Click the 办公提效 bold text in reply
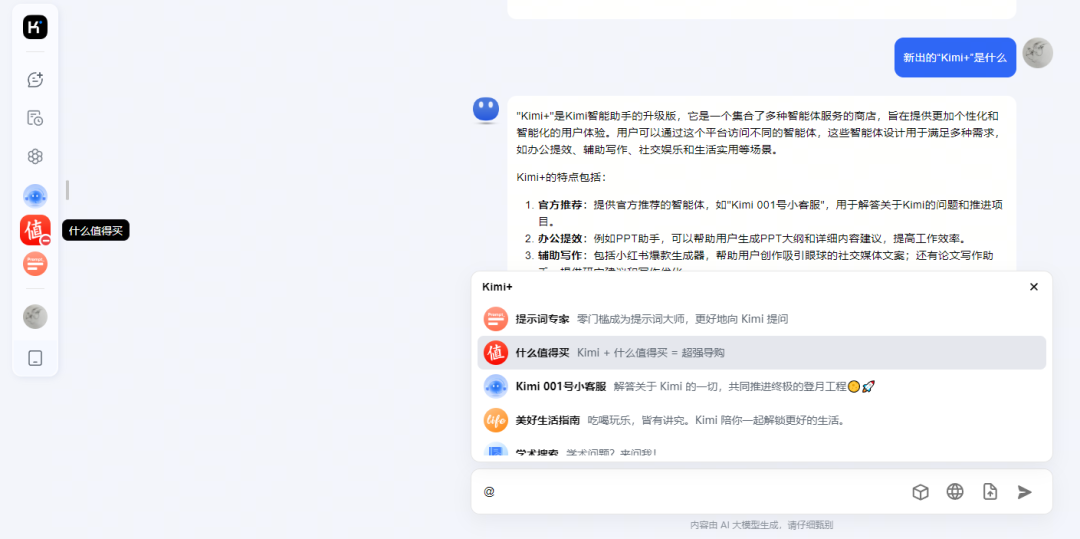This screenshot has height=539, width=1080. point(562,239)
